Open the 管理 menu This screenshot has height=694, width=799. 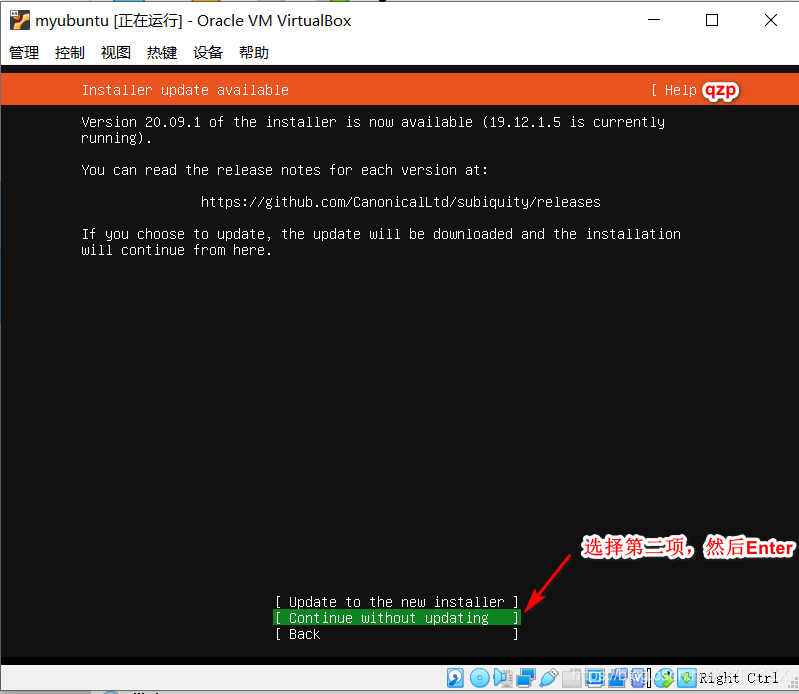[24, 52]
